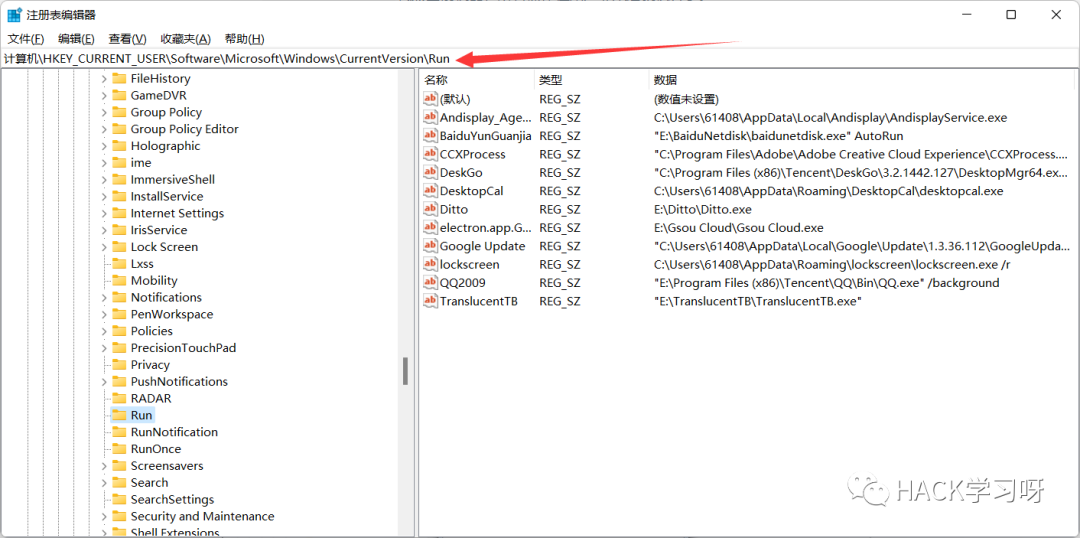Click the FileHistory folder icon
Viewport: 1080px width, 538px height.
point(119,79)
